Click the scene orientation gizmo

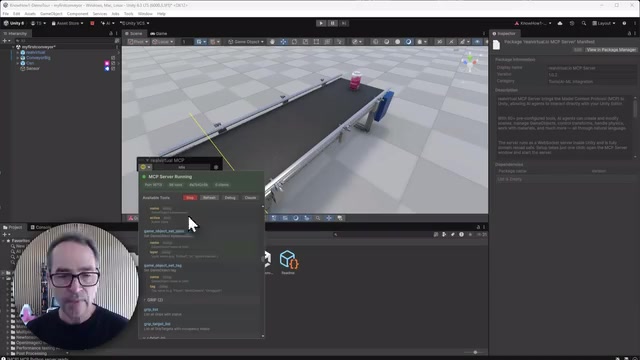click(x=470, y=62)
